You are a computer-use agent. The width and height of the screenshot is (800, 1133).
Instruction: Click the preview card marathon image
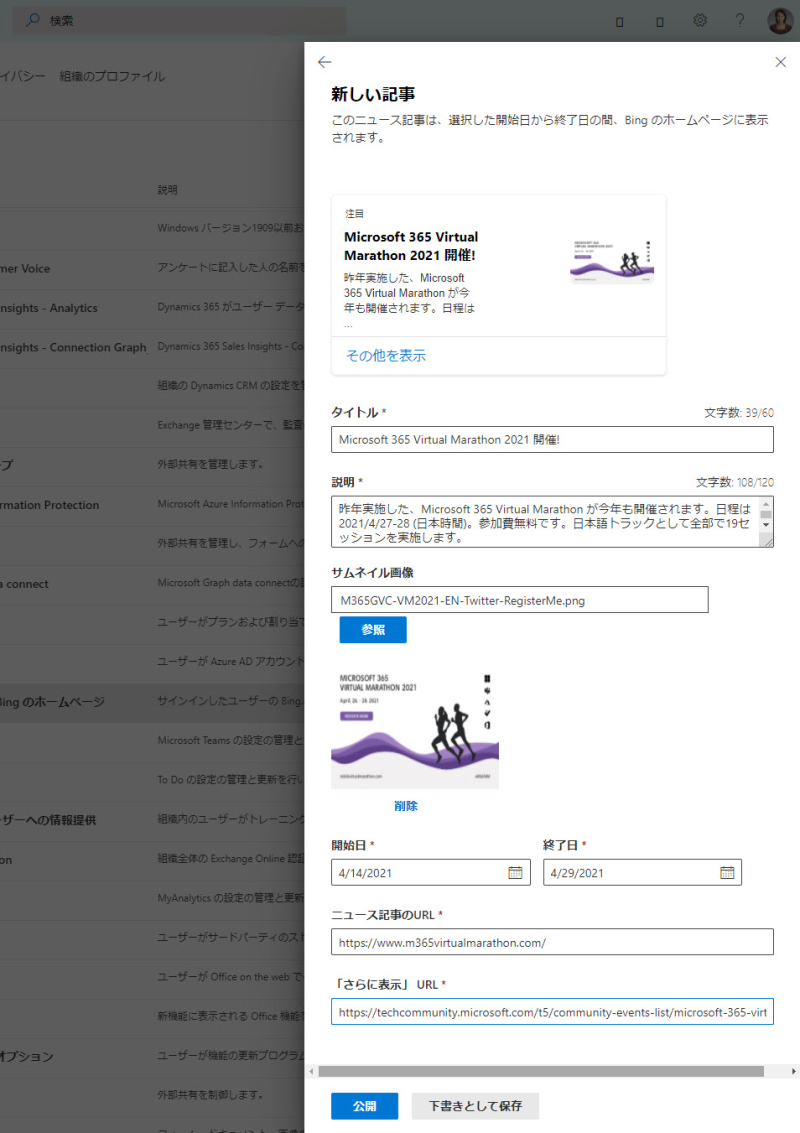point(612,262)
